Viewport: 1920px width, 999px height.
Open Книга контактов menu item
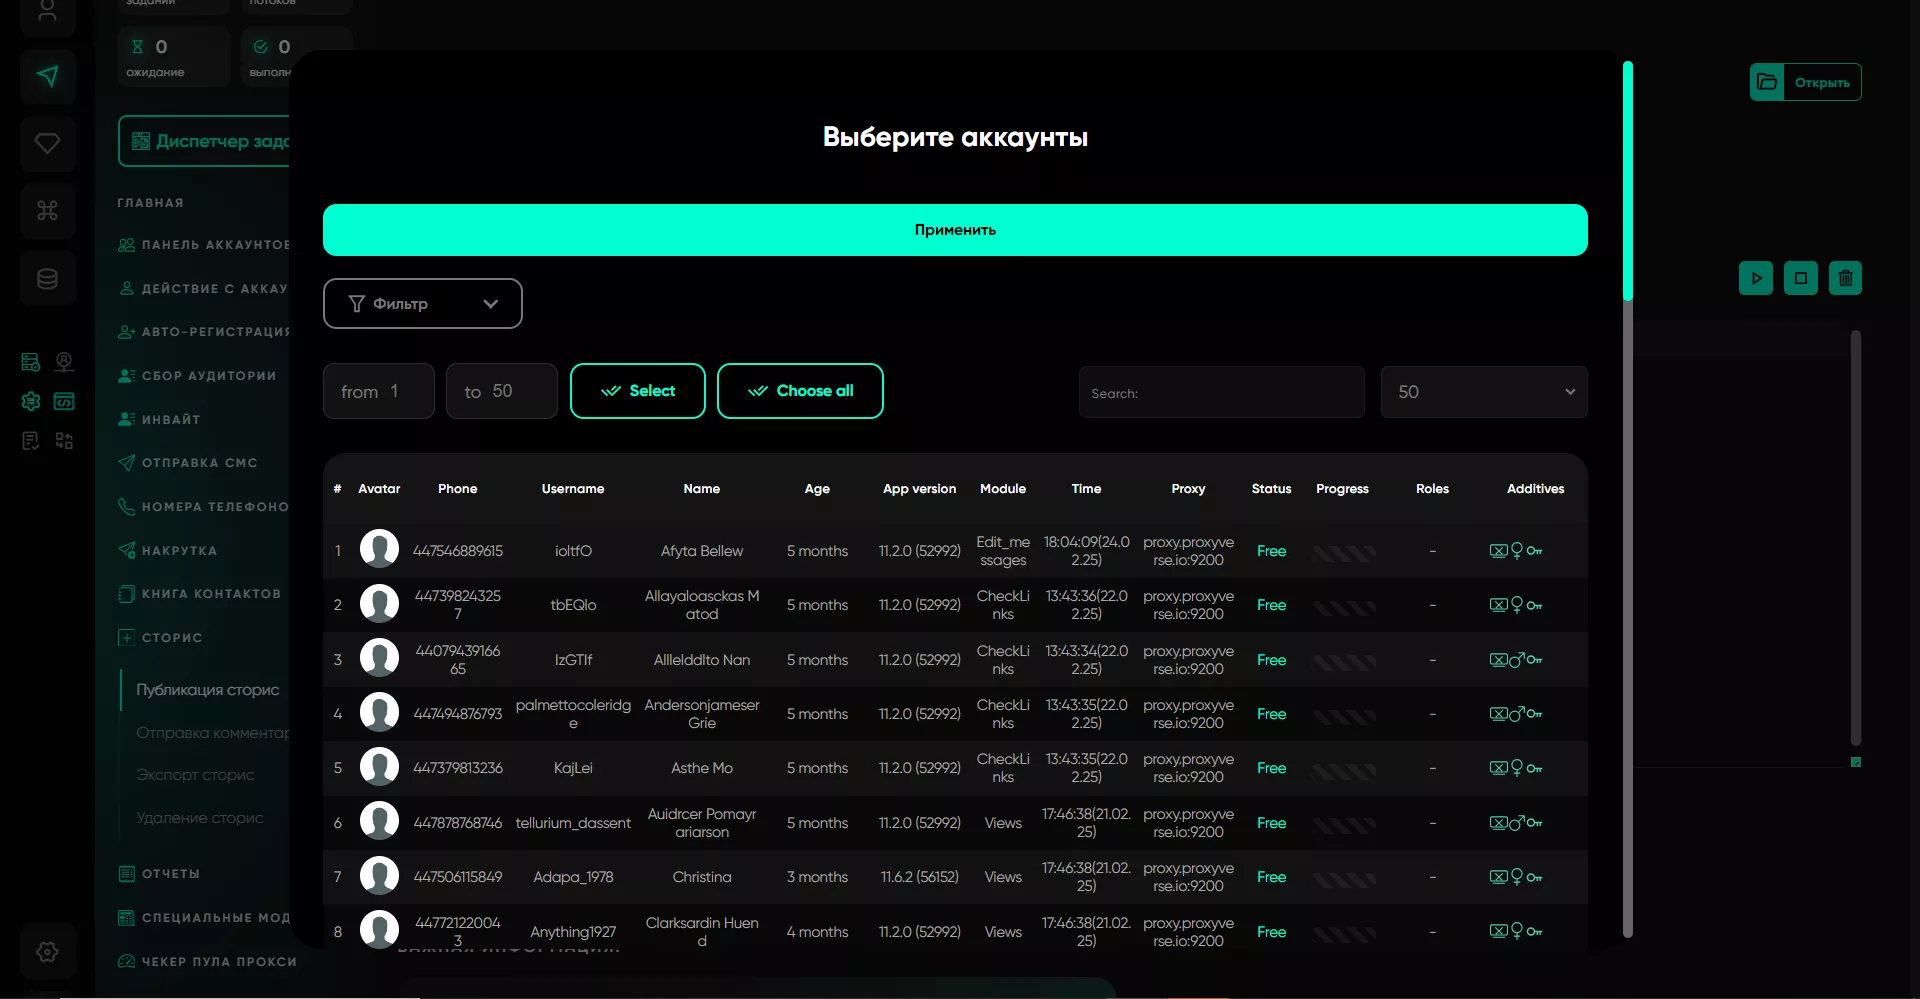pyautogui.click(x=200, y=594)
